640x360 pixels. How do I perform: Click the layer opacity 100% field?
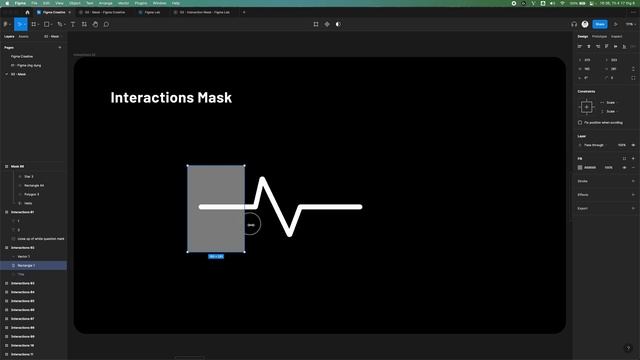(622, 145)
